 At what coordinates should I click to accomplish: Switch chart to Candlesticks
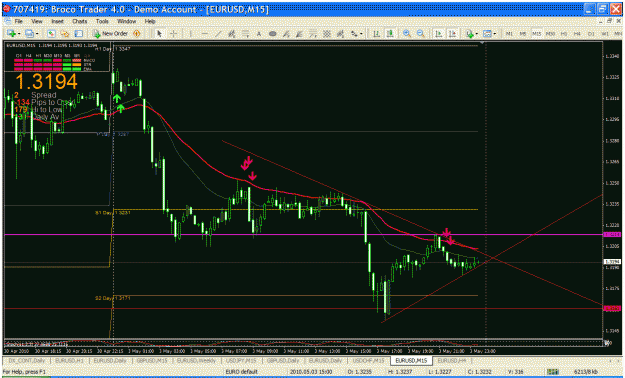(x=389, y=34)
